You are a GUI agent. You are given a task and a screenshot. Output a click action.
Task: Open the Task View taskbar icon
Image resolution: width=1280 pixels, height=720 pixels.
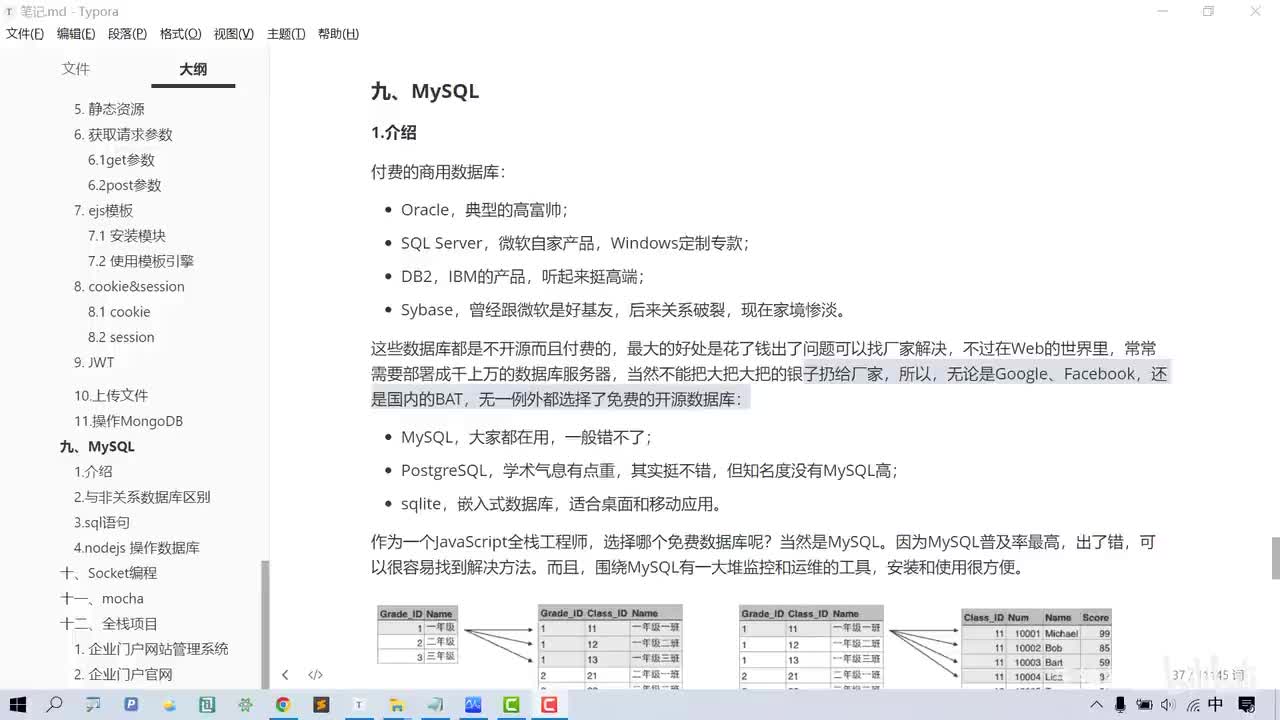[93, 705]
